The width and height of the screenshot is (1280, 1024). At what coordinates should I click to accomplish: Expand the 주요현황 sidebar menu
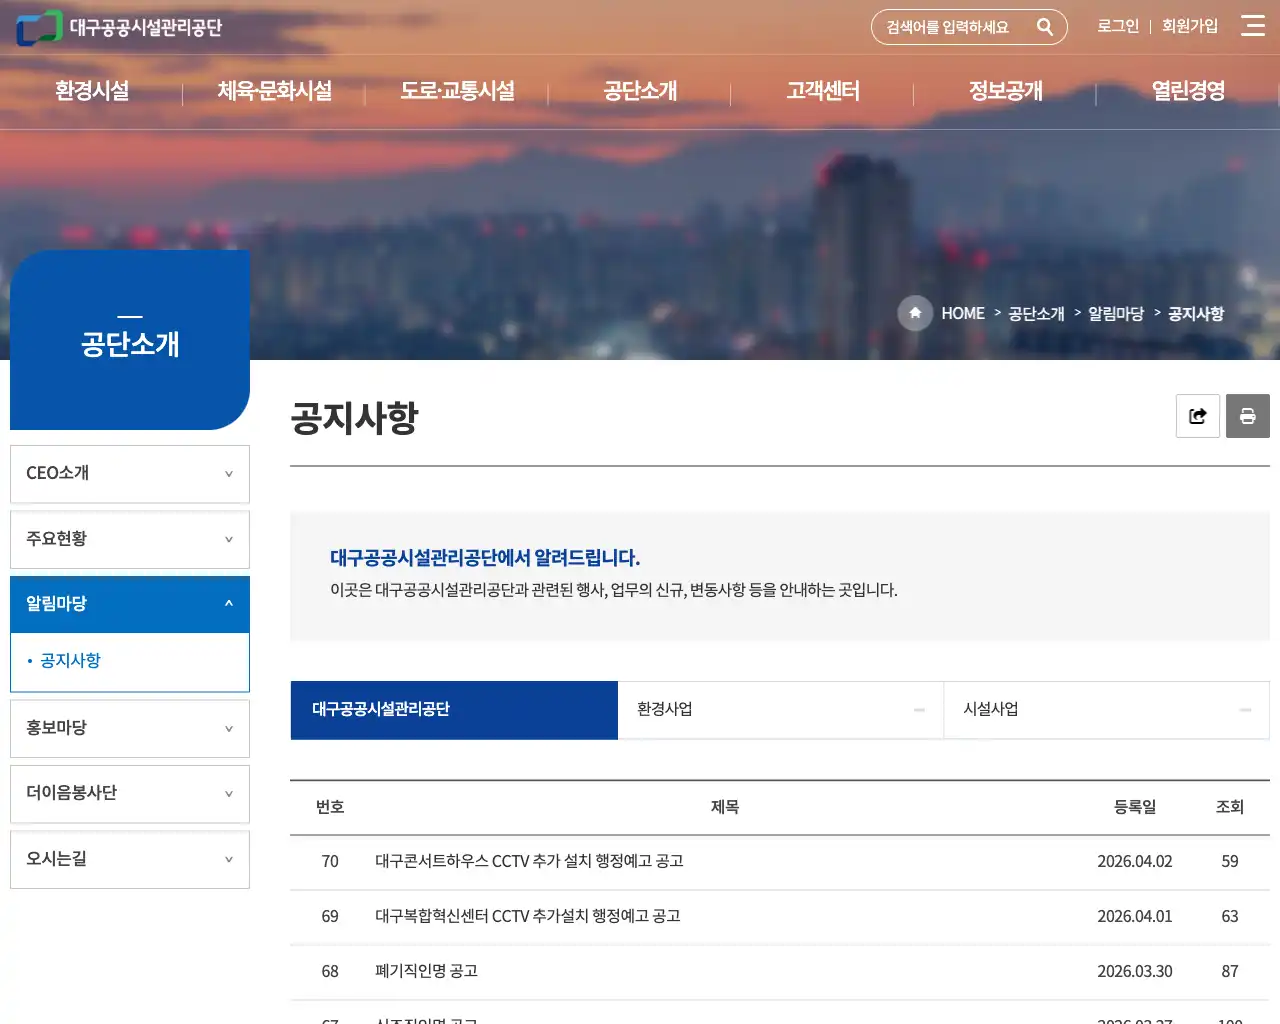coord(129,539)
